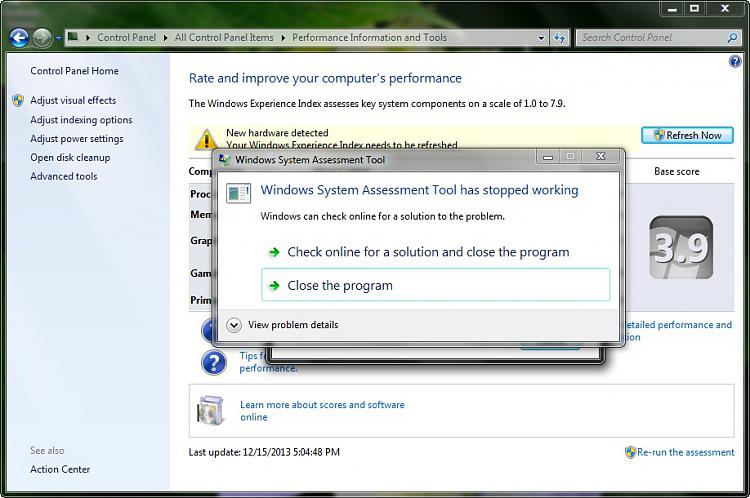Open Adjust power settings
Image resolution: width=750 pixels, height=498 pixels.
(77, 139)
